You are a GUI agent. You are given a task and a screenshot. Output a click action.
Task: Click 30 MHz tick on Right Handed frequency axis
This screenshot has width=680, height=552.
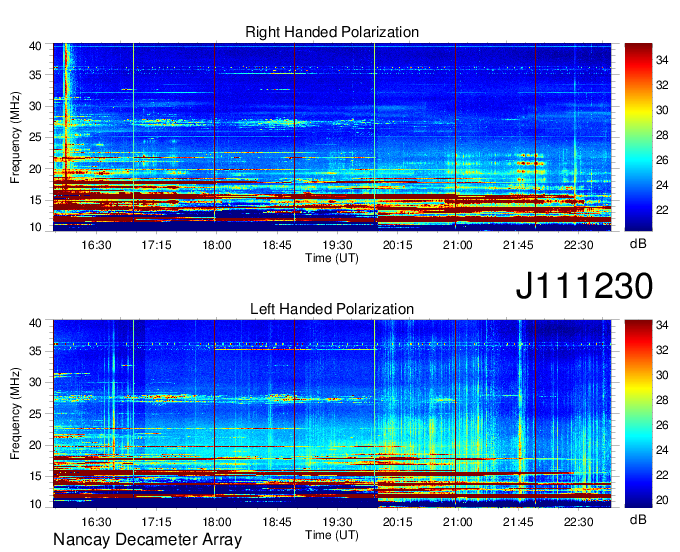pyautogui.click(x=36, y=106)
